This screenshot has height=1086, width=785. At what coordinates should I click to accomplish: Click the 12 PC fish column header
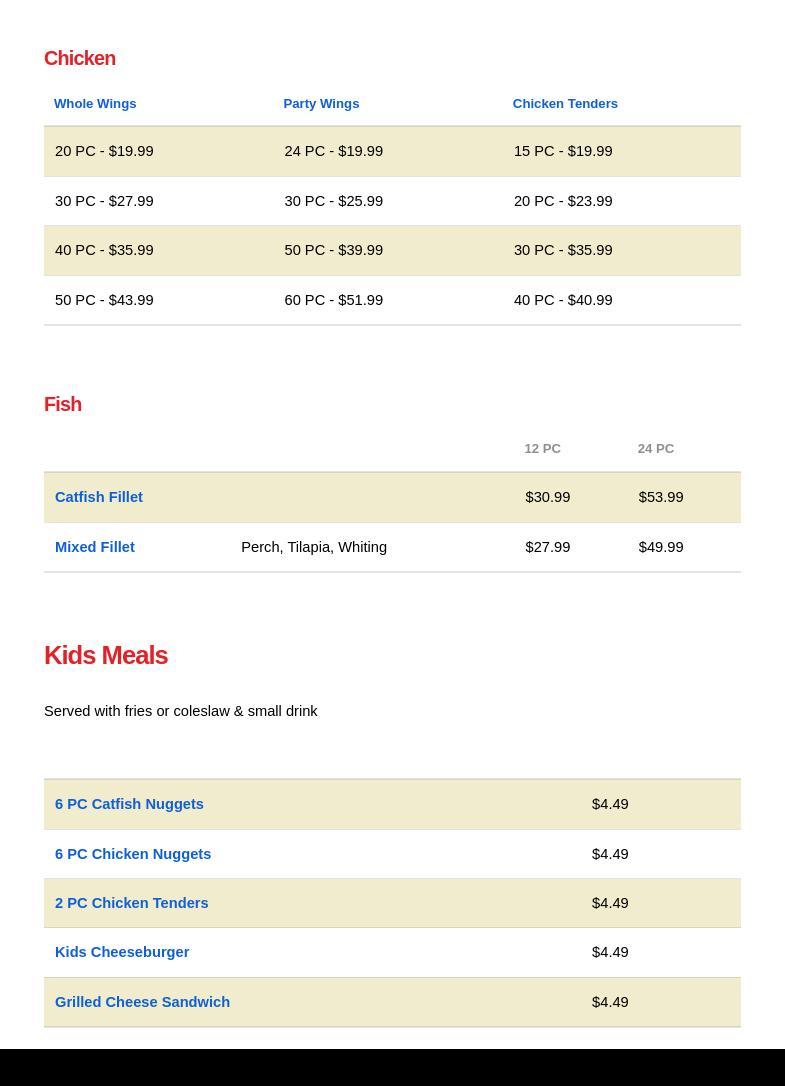[542, 449]
